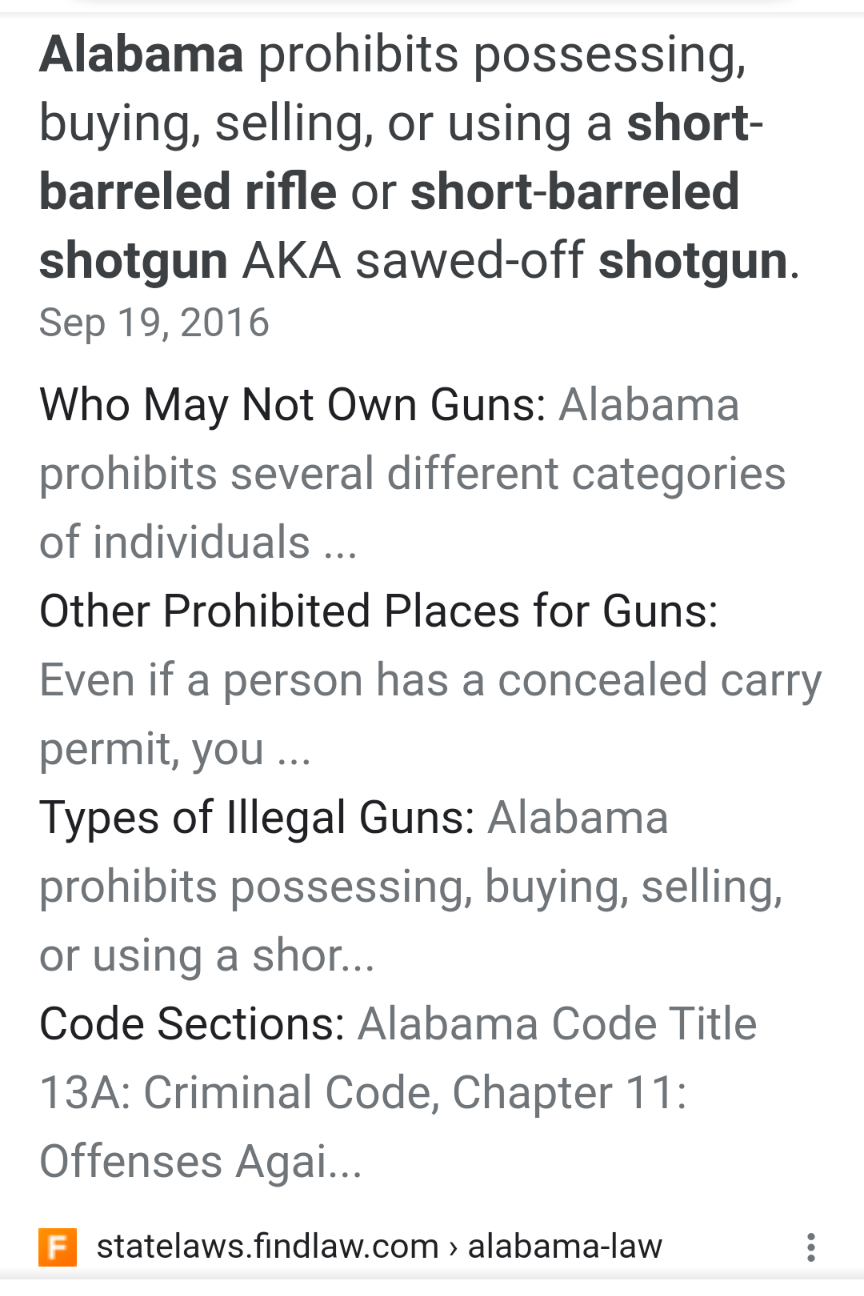Viewport: 864px width, 1296px height.
Task: Open the Who May Not Own Guns section
Action: tap(292, 406)
